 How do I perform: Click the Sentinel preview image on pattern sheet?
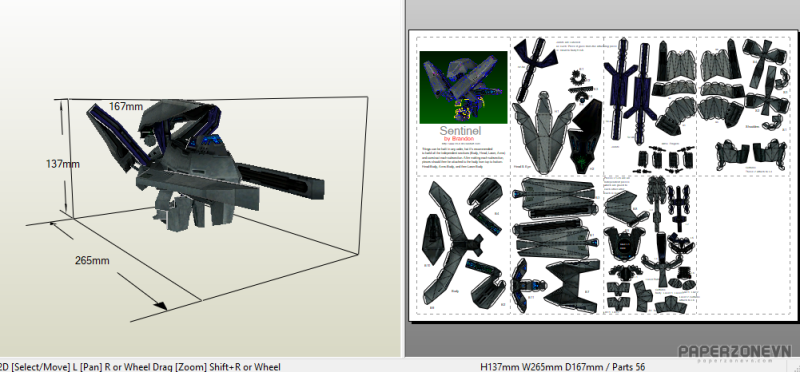pos(463,87)
